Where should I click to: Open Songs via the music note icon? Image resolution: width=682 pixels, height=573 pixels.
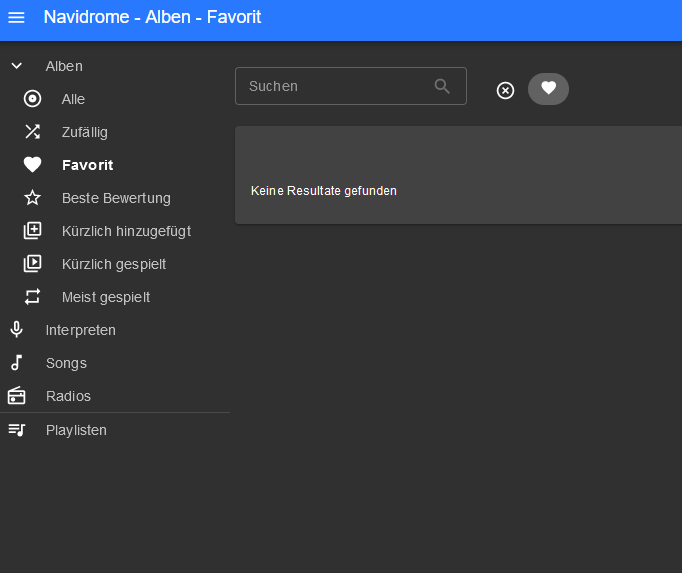point(16,363)
